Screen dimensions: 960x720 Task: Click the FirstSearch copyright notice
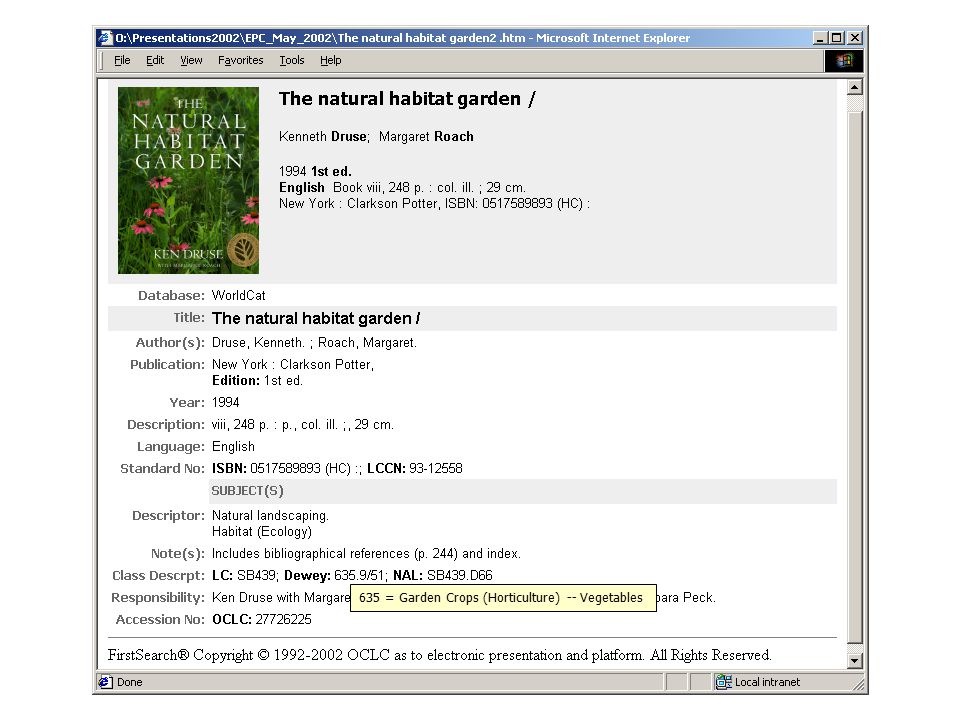[440, 655]
